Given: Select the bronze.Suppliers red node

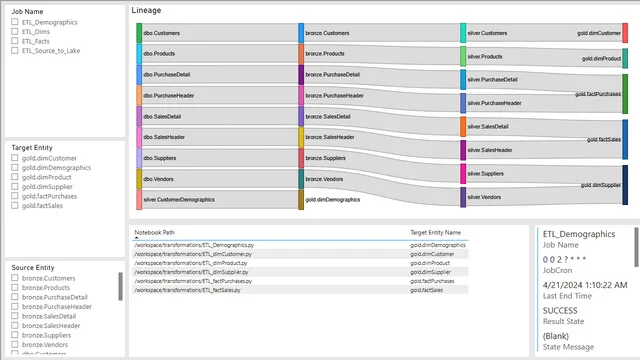Looking at the screenshot, I should [301, 158].
